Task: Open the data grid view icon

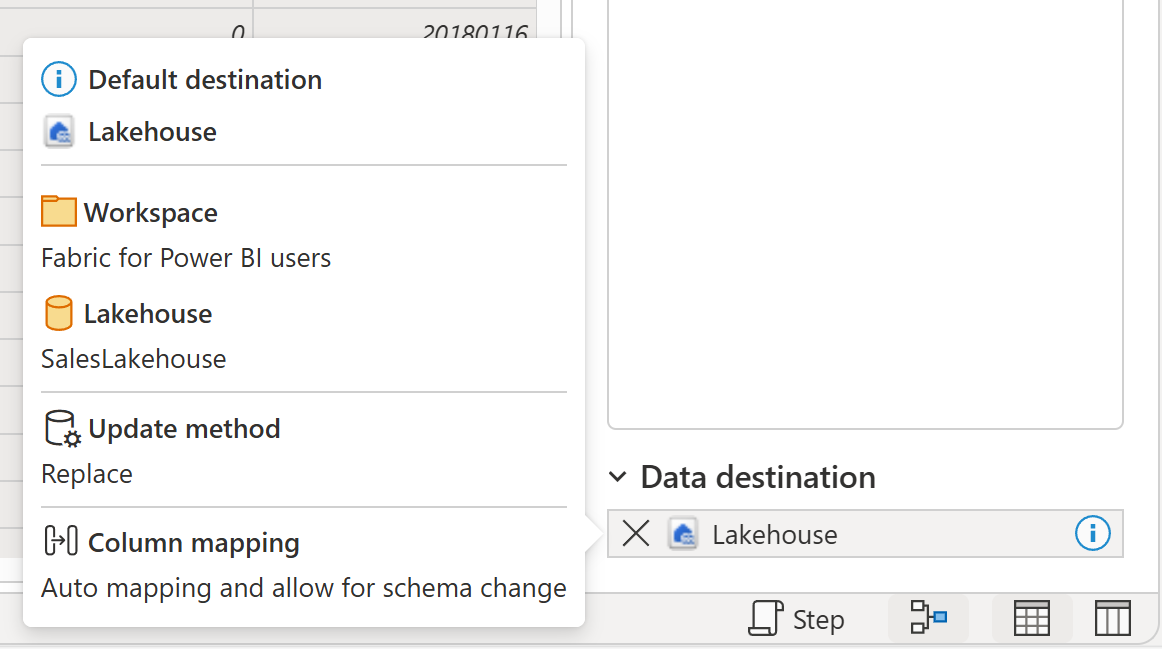Action: click(x=1031, y=618)
